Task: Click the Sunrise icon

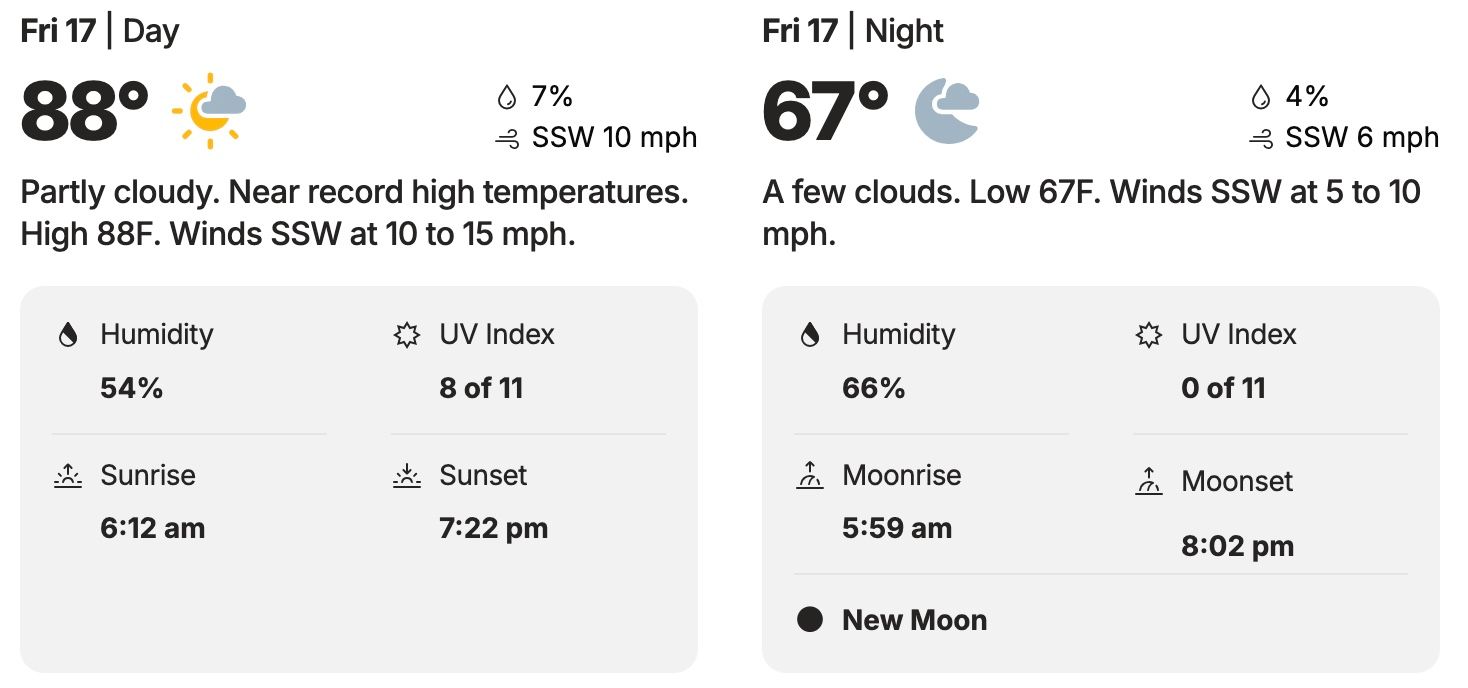Action: pyautogui.click(x=67, y=475)
